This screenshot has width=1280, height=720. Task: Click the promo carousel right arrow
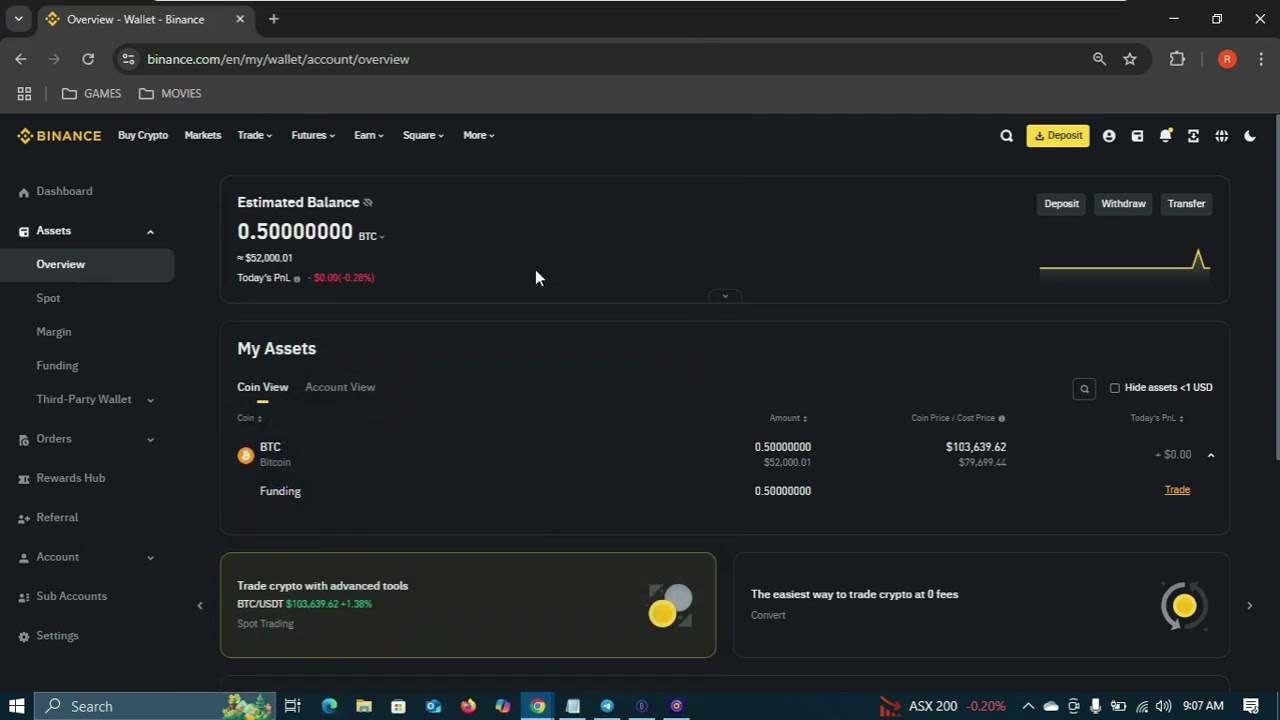(x=1249, y=606)
